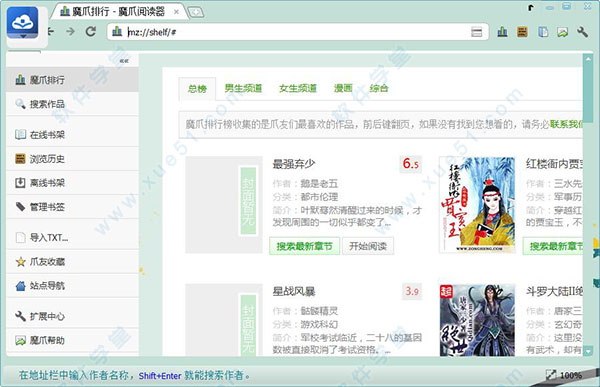Switch to the 综合 tab

pos(379,88)
